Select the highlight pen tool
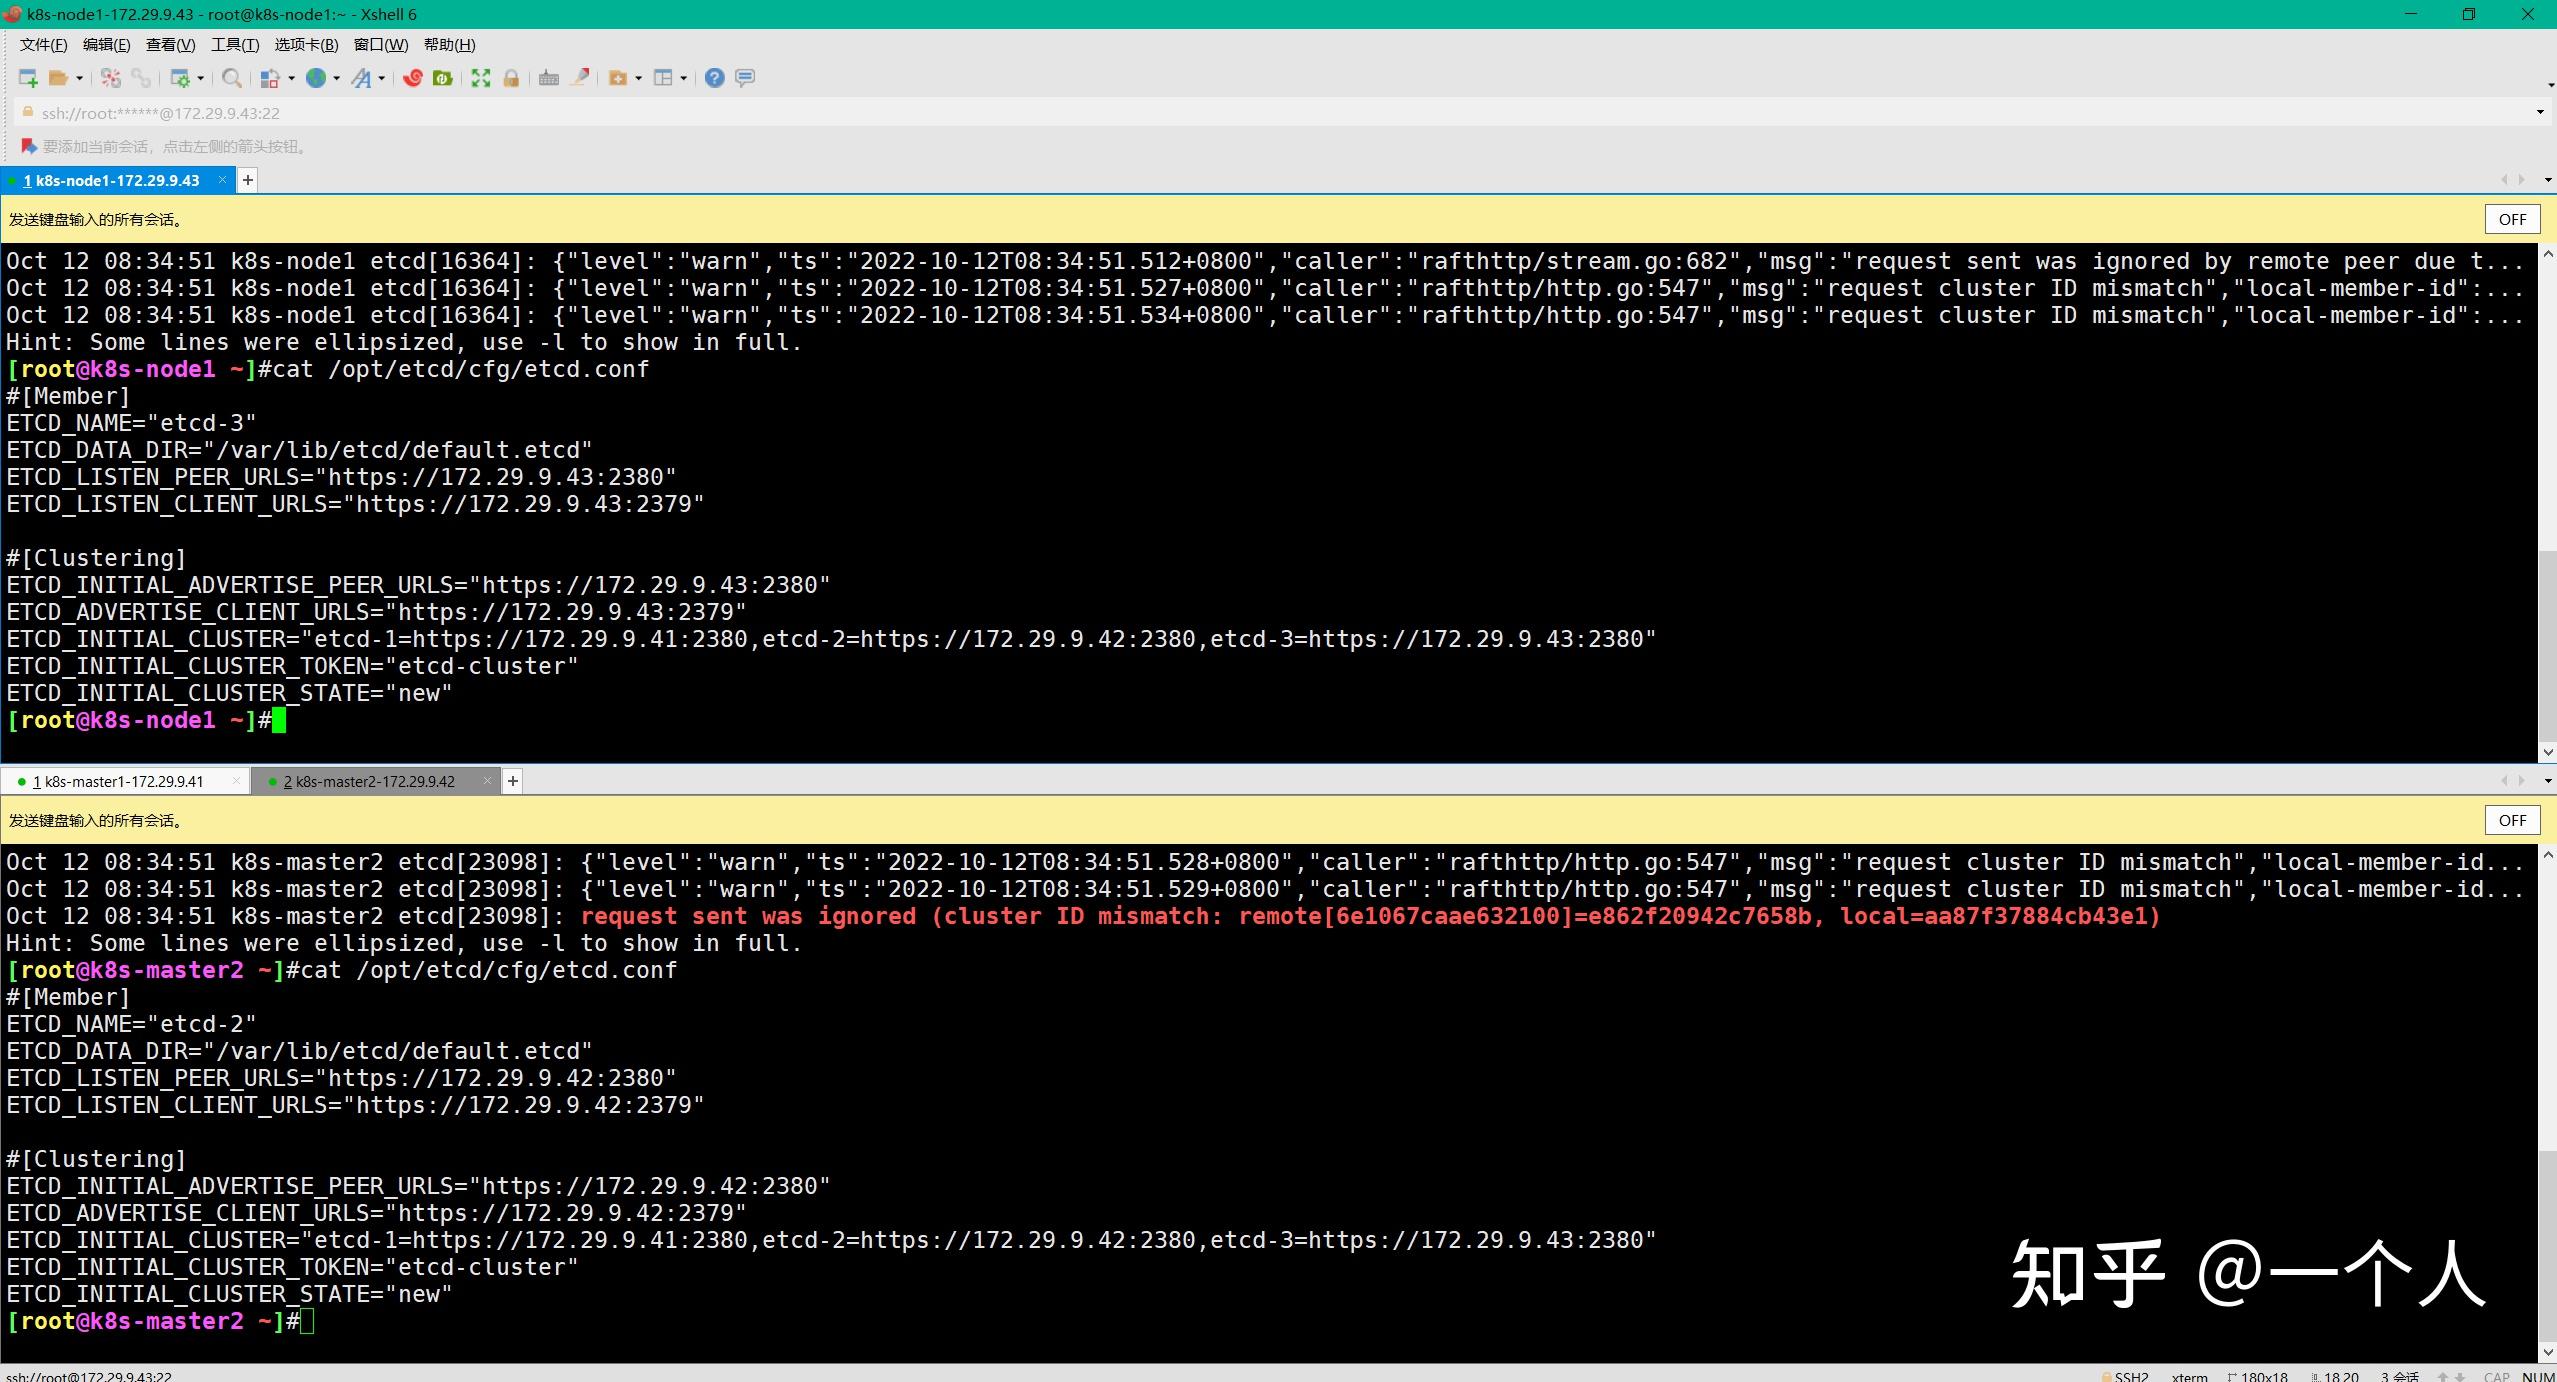This screenshot has height=1382, width=2557. click(x=580, y=78)
